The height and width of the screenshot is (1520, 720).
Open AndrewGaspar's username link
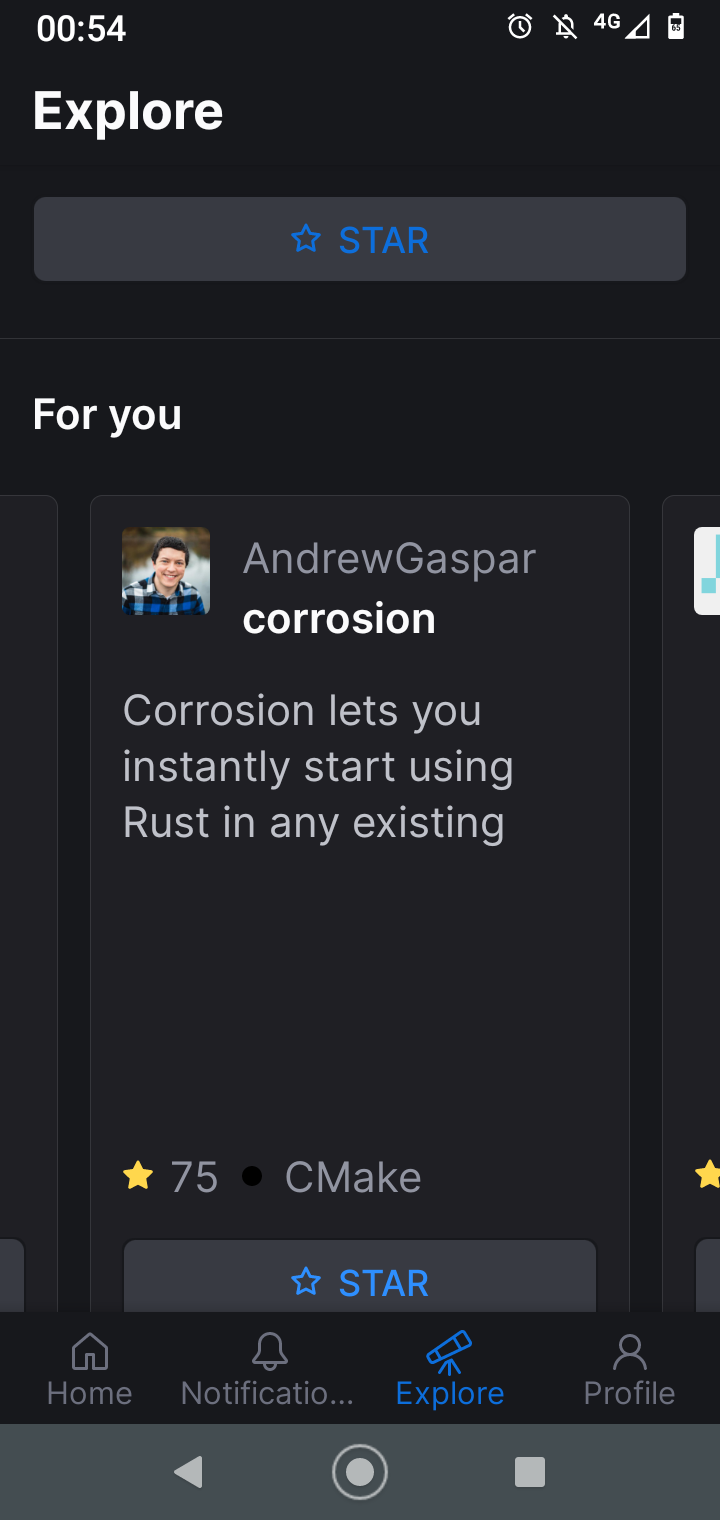click(x=389, y=557)
